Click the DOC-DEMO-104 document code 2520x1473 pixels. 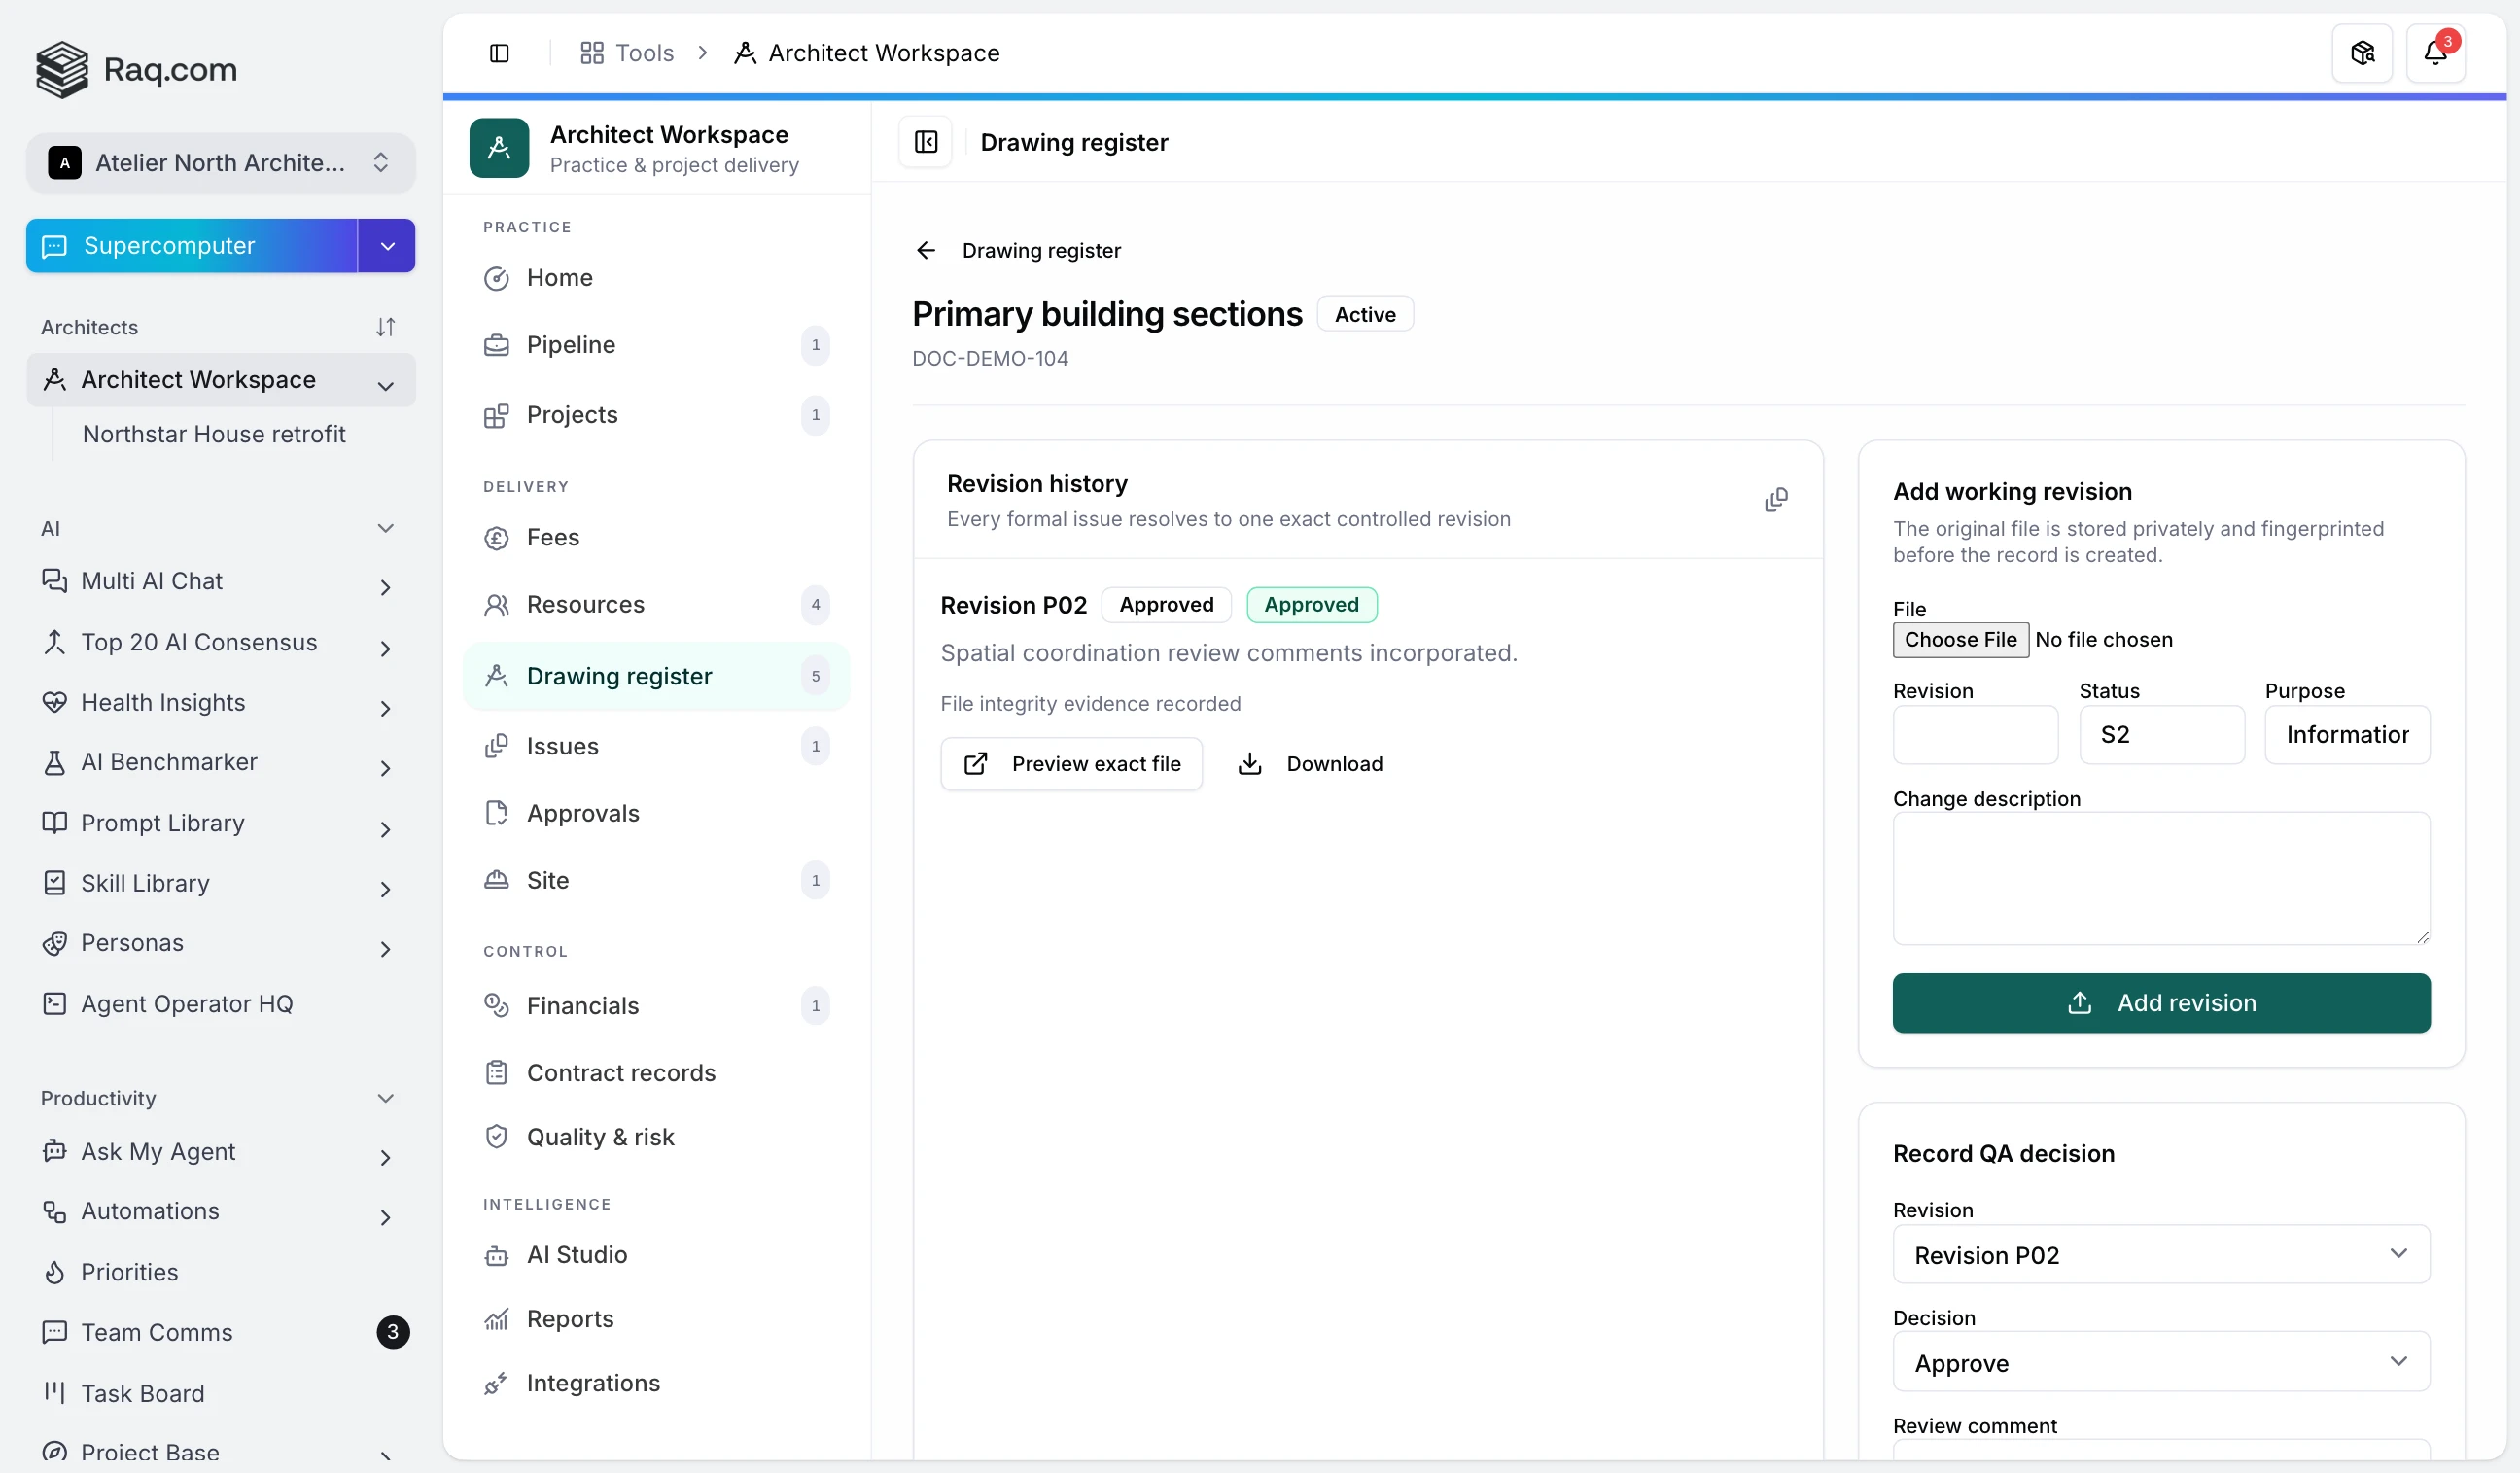(x=989, y=358)
